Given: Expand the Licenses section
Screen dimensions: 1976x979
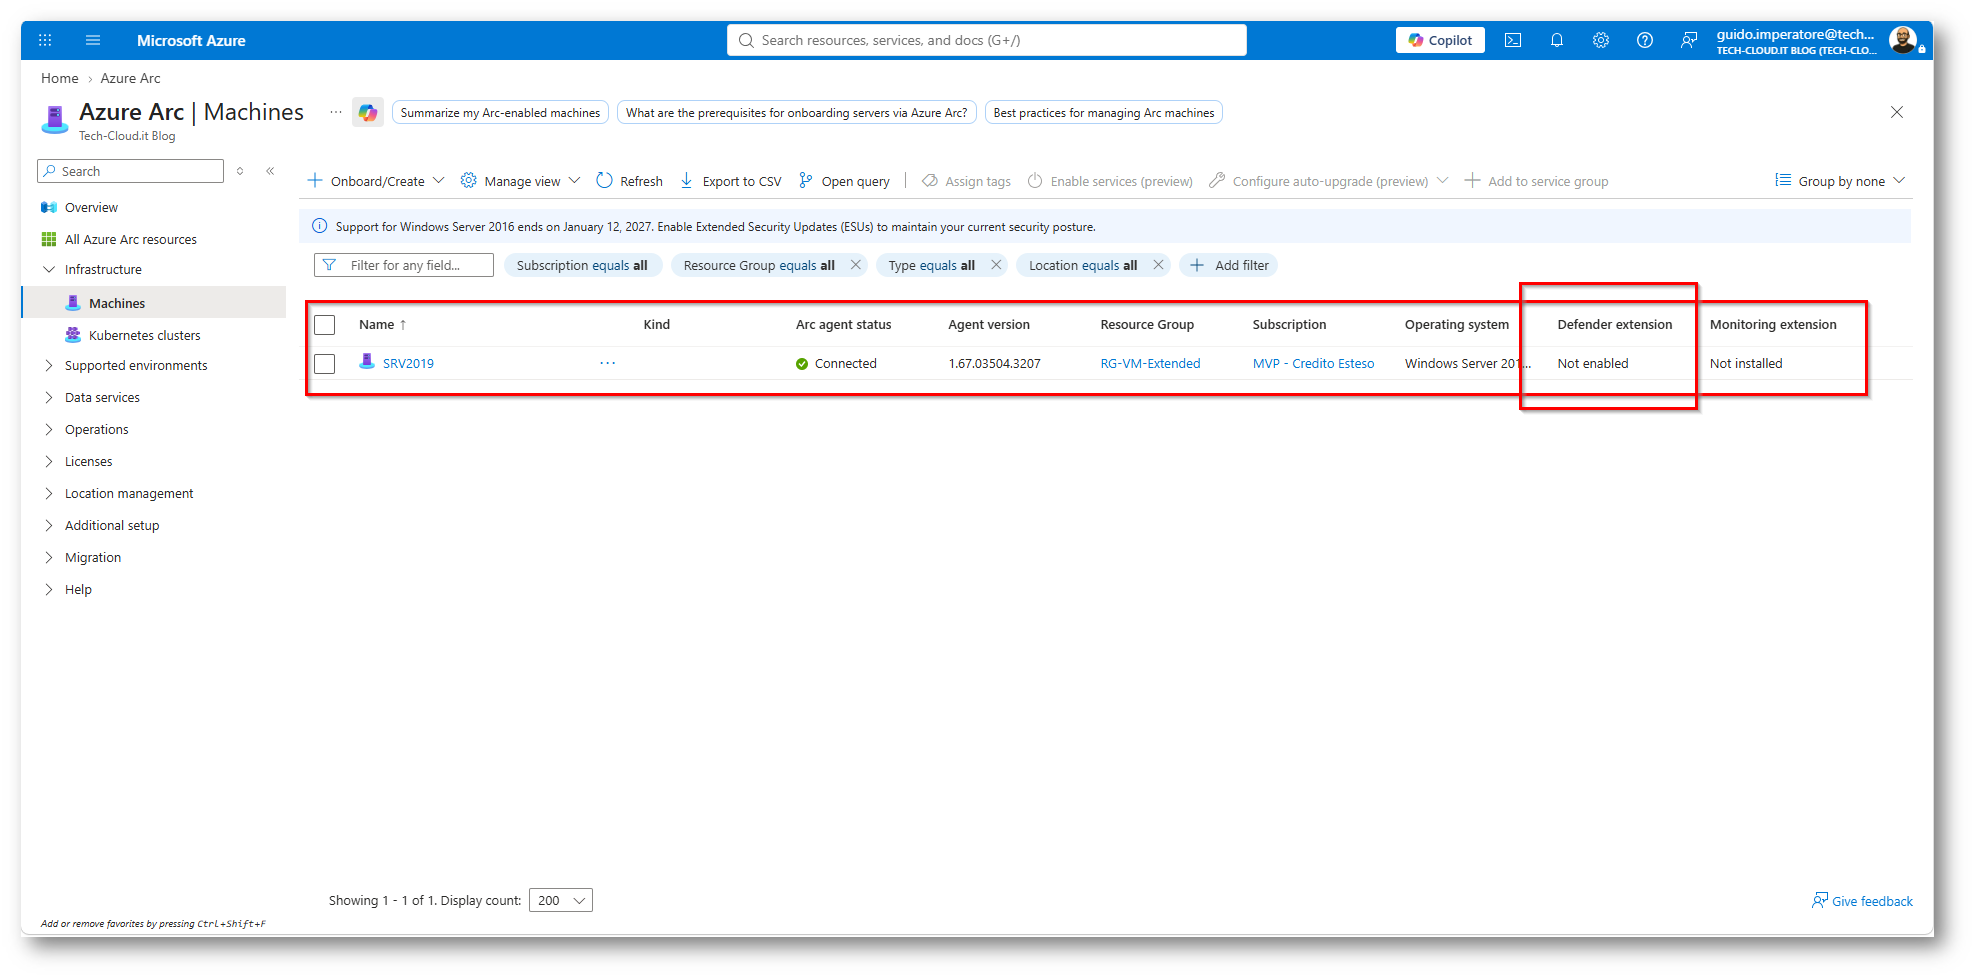Looking at the screenshot, I should tap(49, 461).
